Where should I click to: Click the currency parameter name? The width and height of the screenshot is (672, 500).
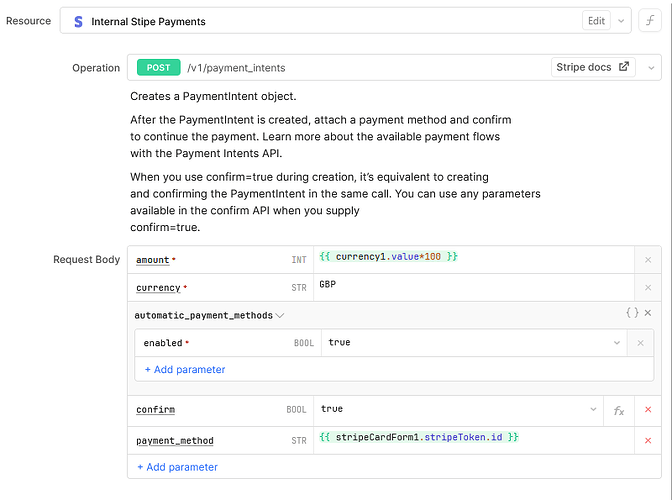(158, 288)
